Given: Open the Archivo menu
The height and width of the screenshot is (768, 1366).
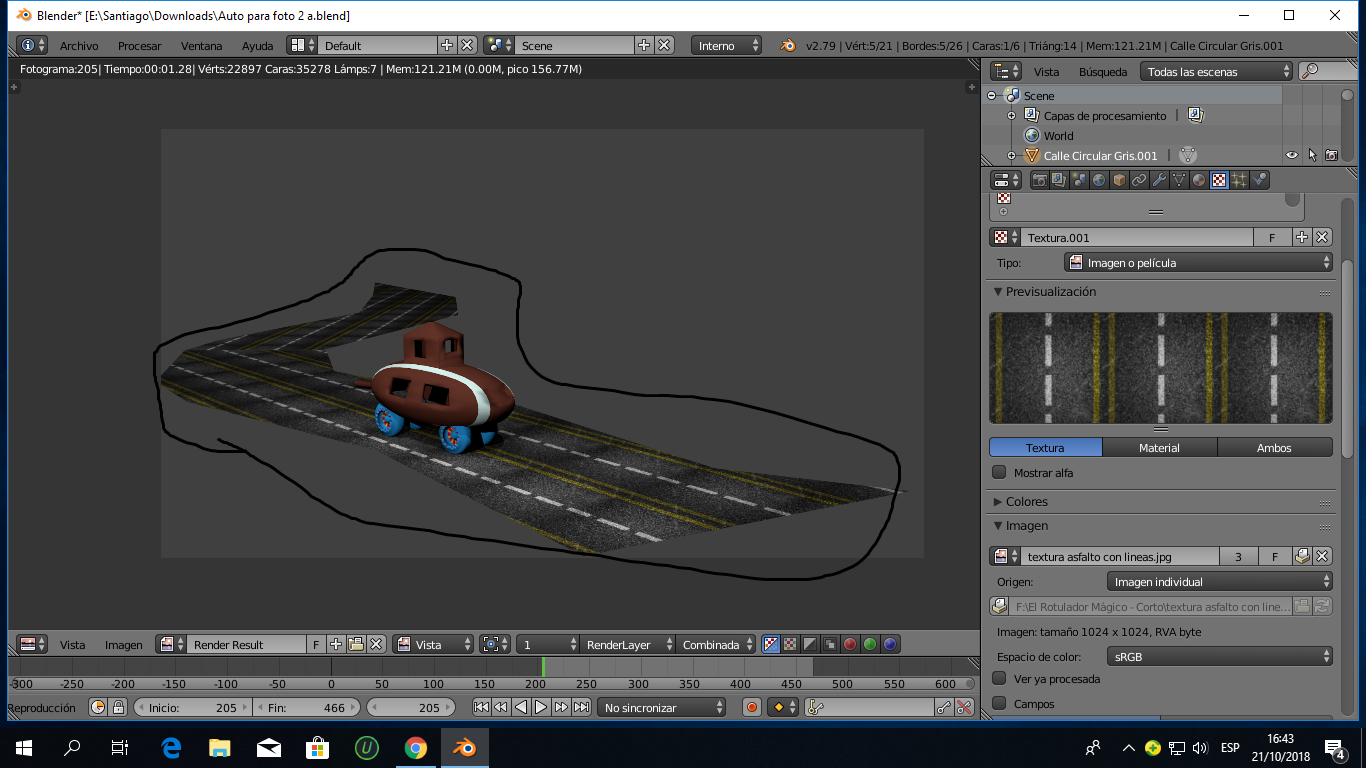Looking at the screenshot, I should [79, 46].
